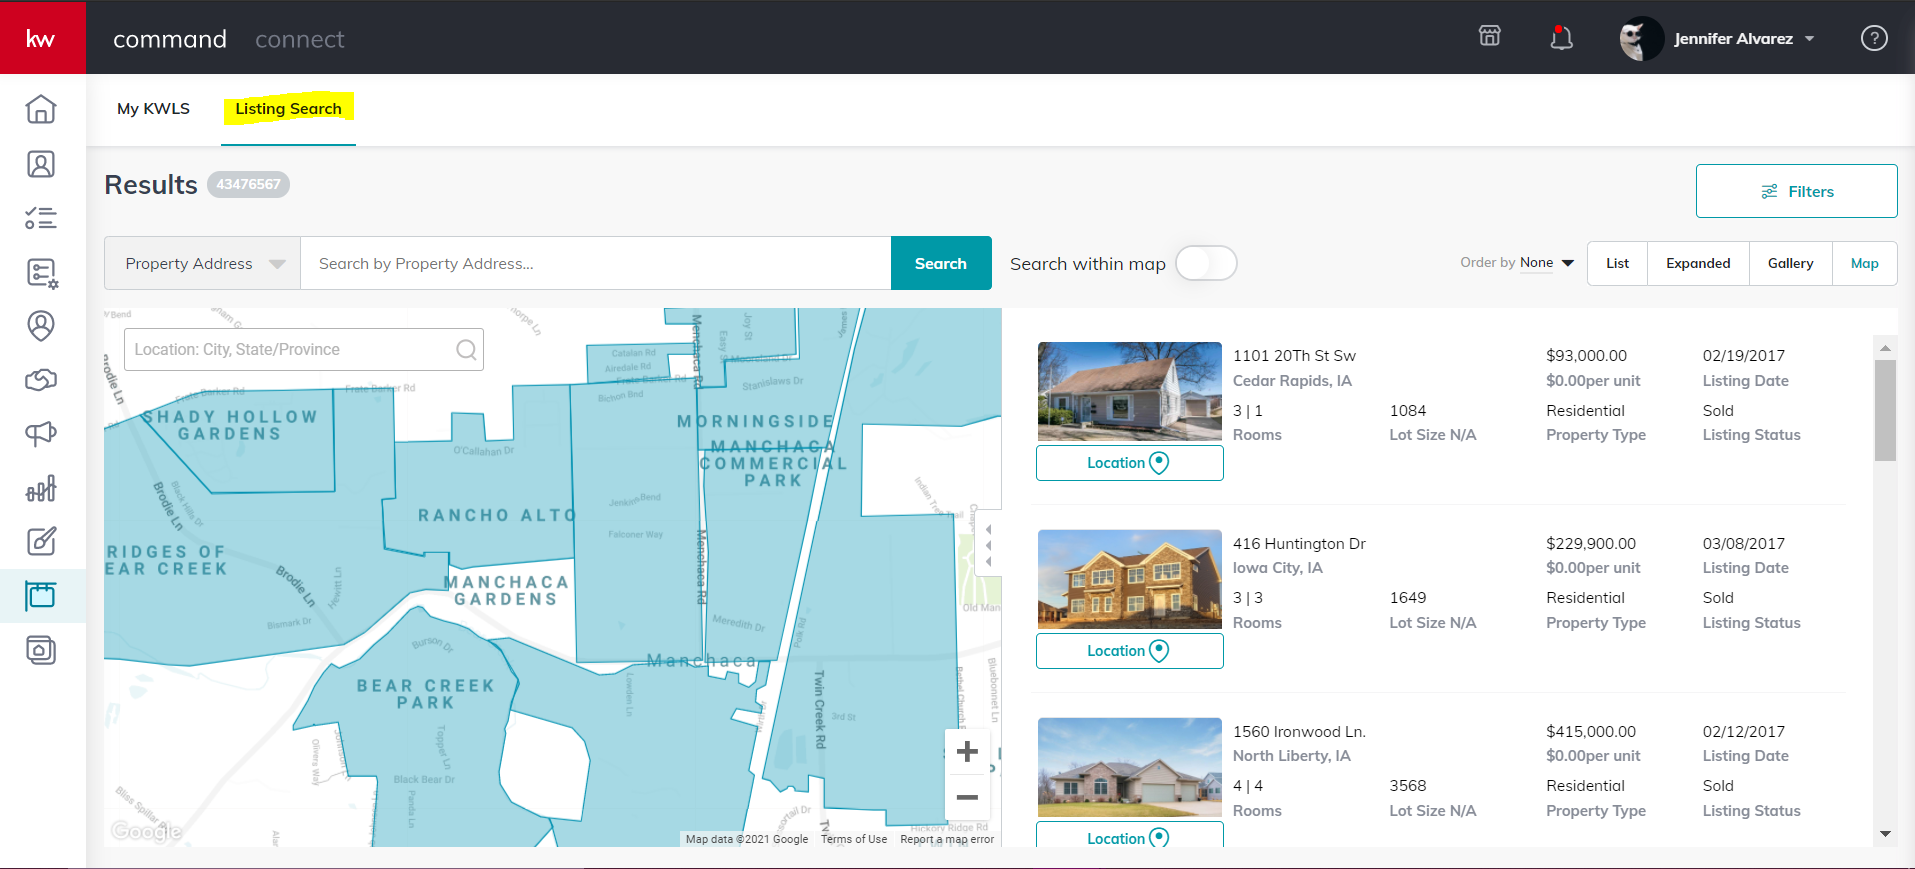This screenshot has width=1915, height=869.
Task: Click the KW logo icon
Action: pos(41,38)
